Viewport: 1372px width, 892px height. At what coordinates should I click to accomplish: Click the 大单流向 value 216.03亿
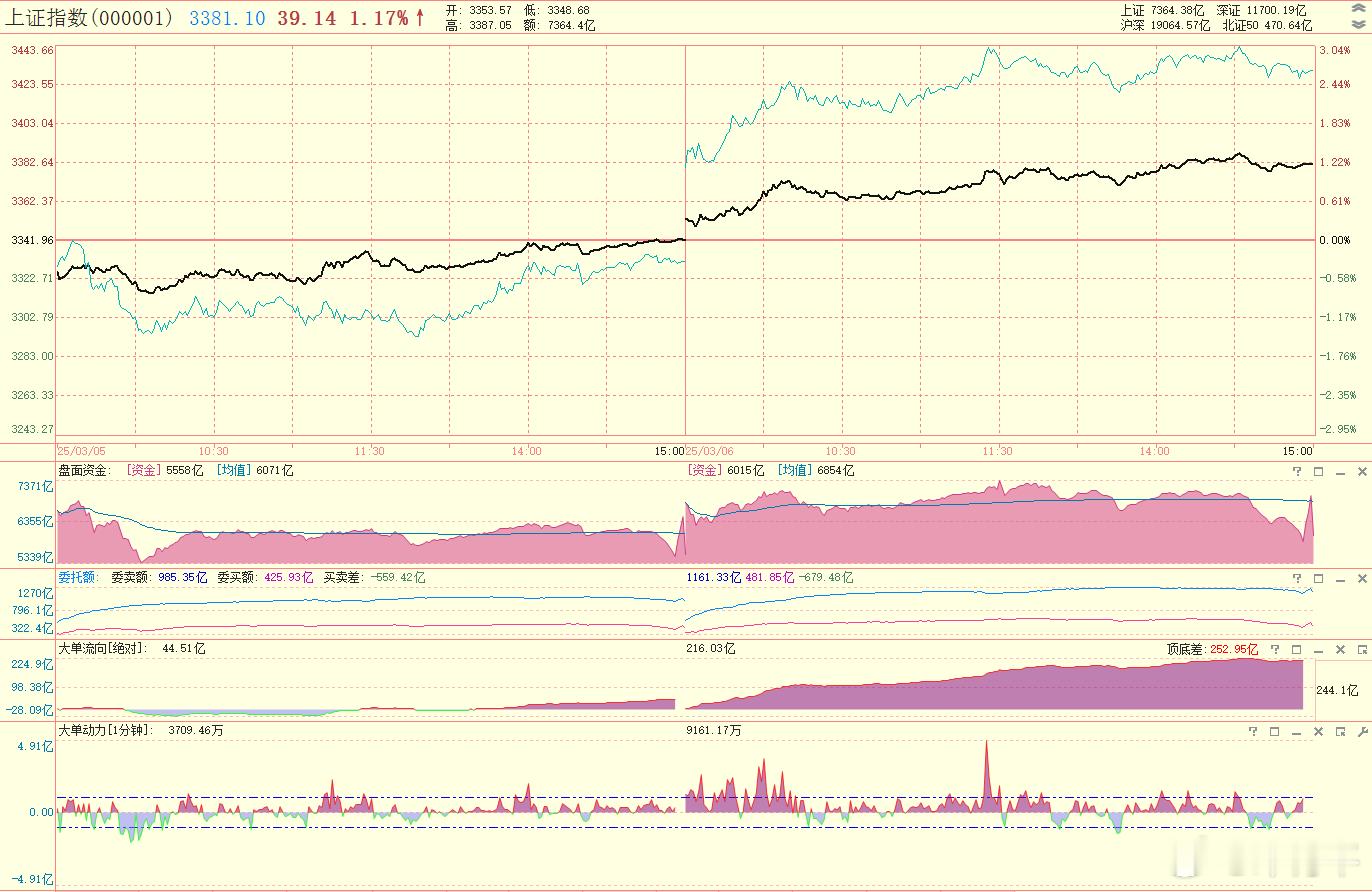[711, 648]
